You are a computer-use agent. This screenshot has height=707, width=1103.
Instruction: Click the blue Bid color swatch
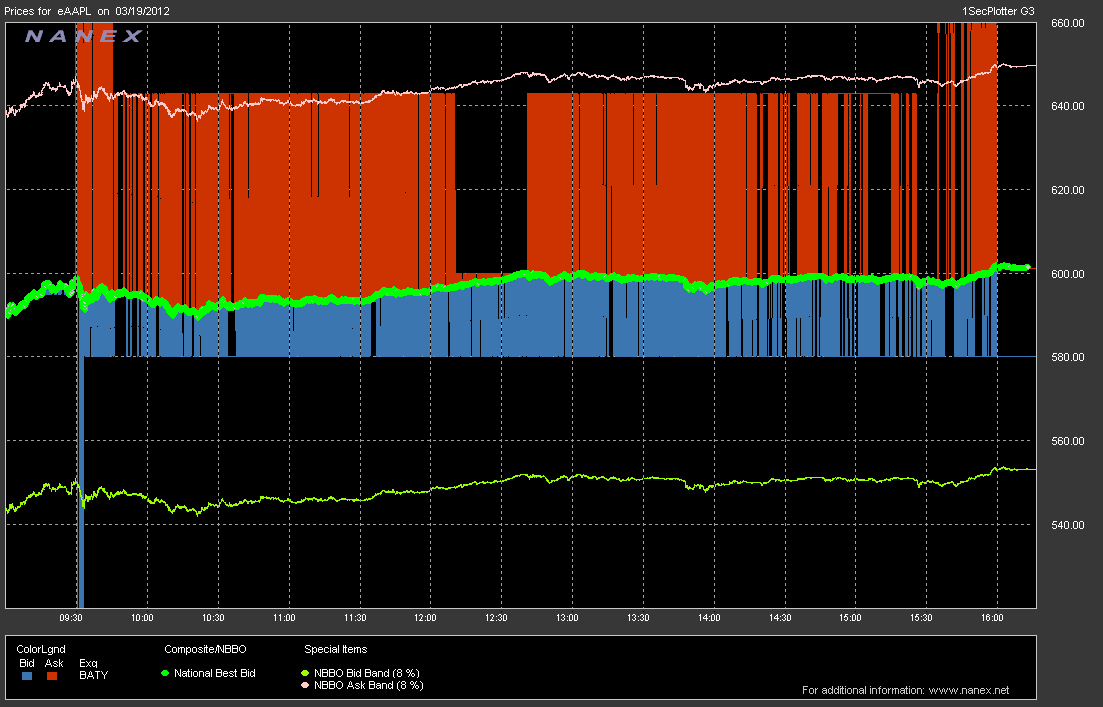click(x=27, y=675)
